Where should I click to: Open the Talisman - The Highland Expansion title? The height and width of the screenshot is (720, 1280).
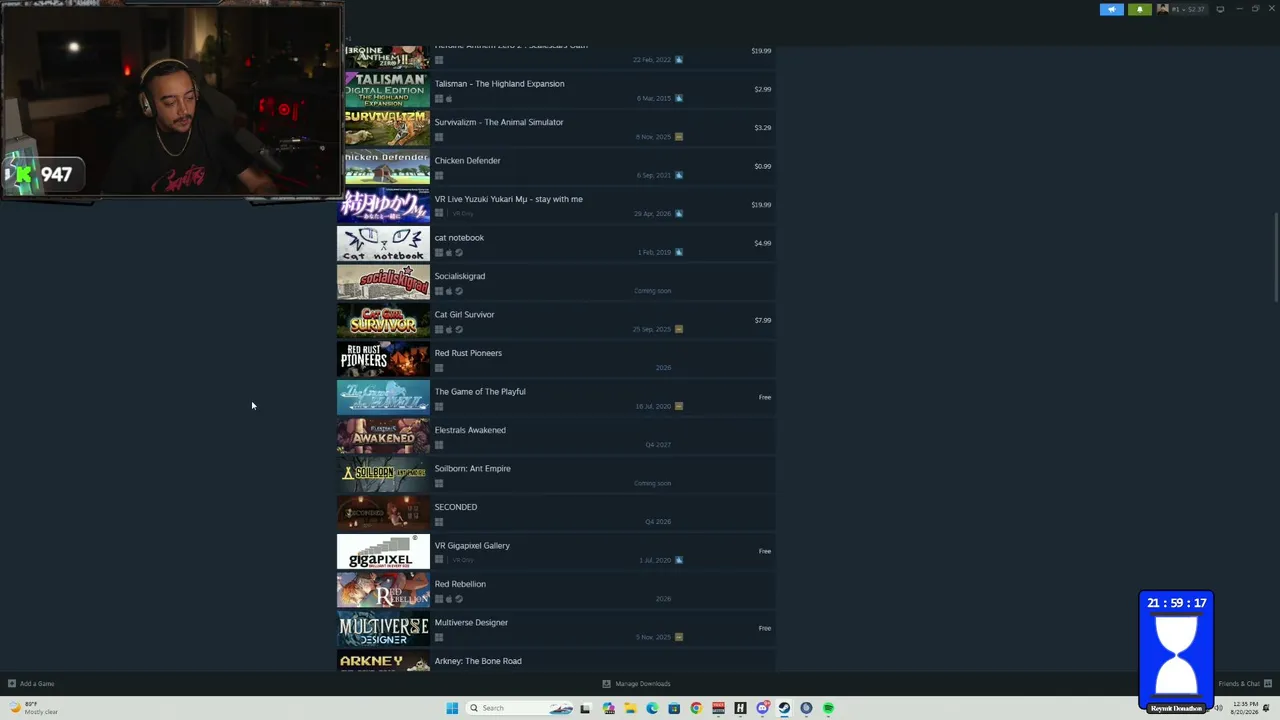coord(499,84)
